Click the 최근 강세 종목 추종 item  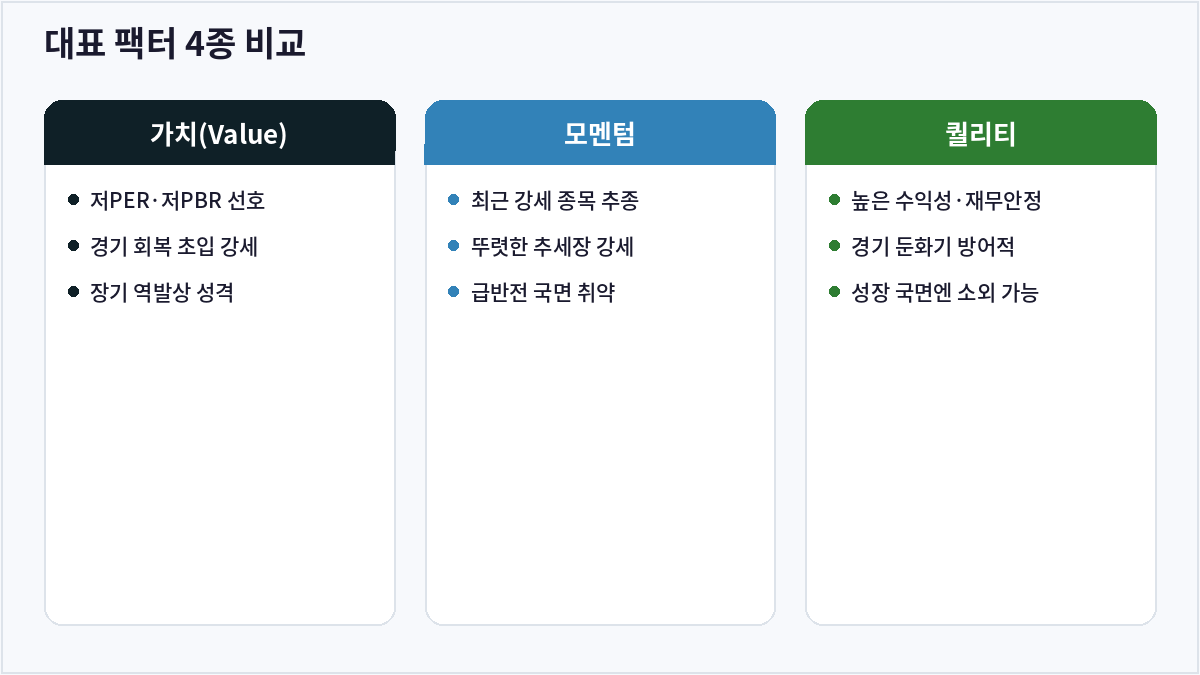(555, 201)
